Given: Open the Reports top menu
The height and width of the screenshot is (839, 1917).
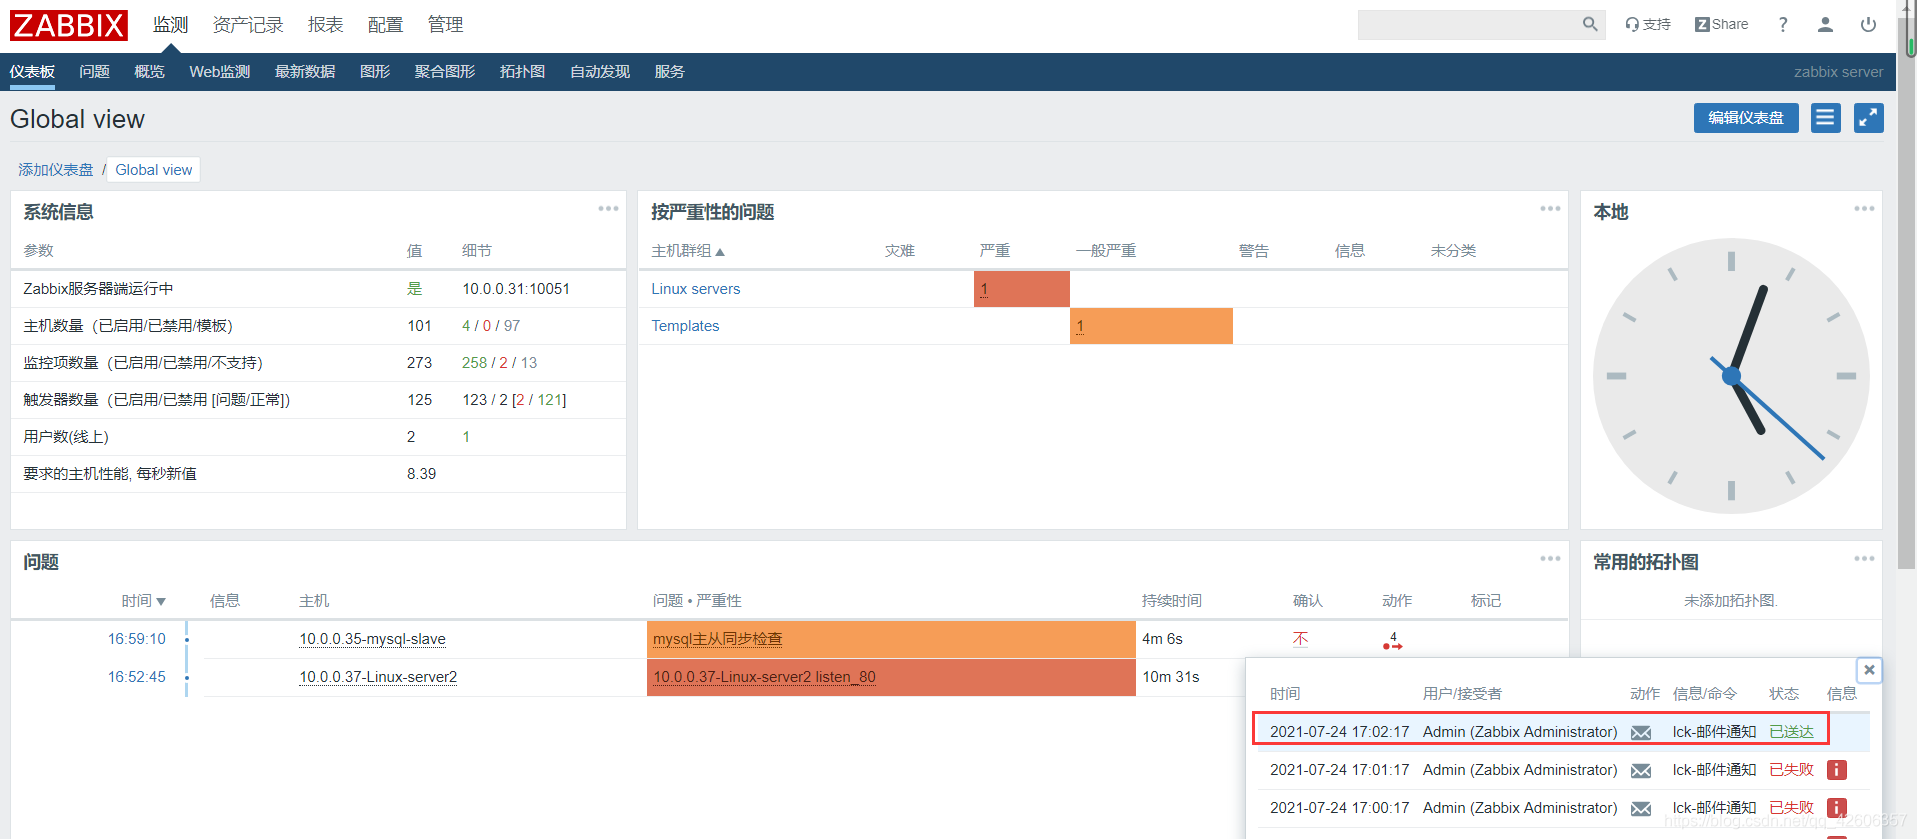Looking at the screenshot, I should pos(326,25).
